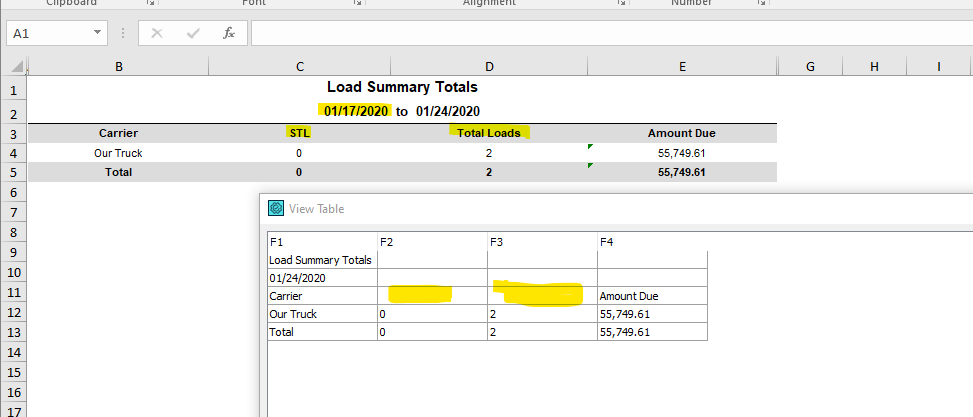Click the highlighted Total Loads header cell
Image resolution: width=973 pixels, height=417 pixels.
489,133
